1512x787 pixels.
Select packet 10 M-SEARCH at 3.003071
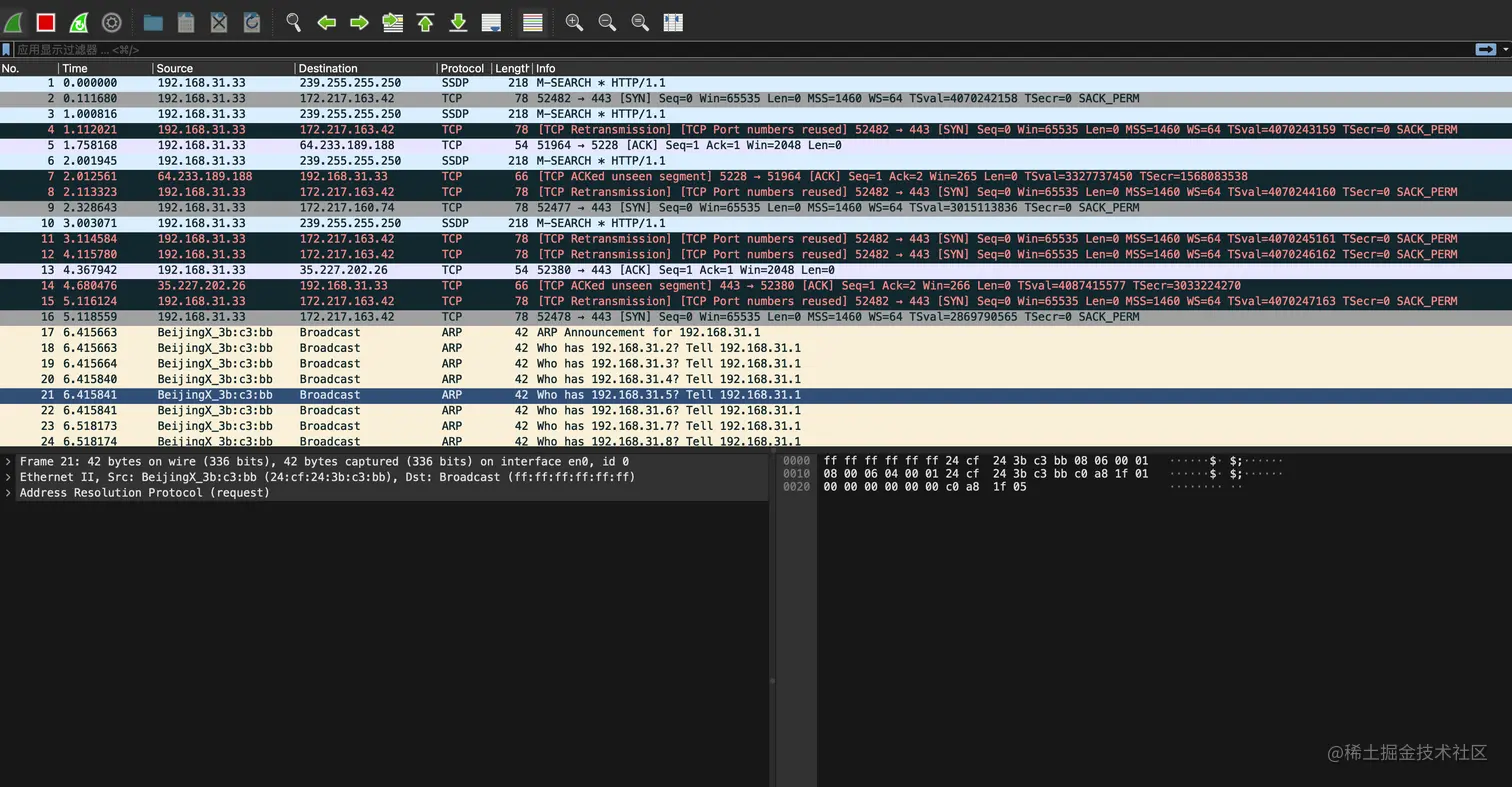click(756, 224)
